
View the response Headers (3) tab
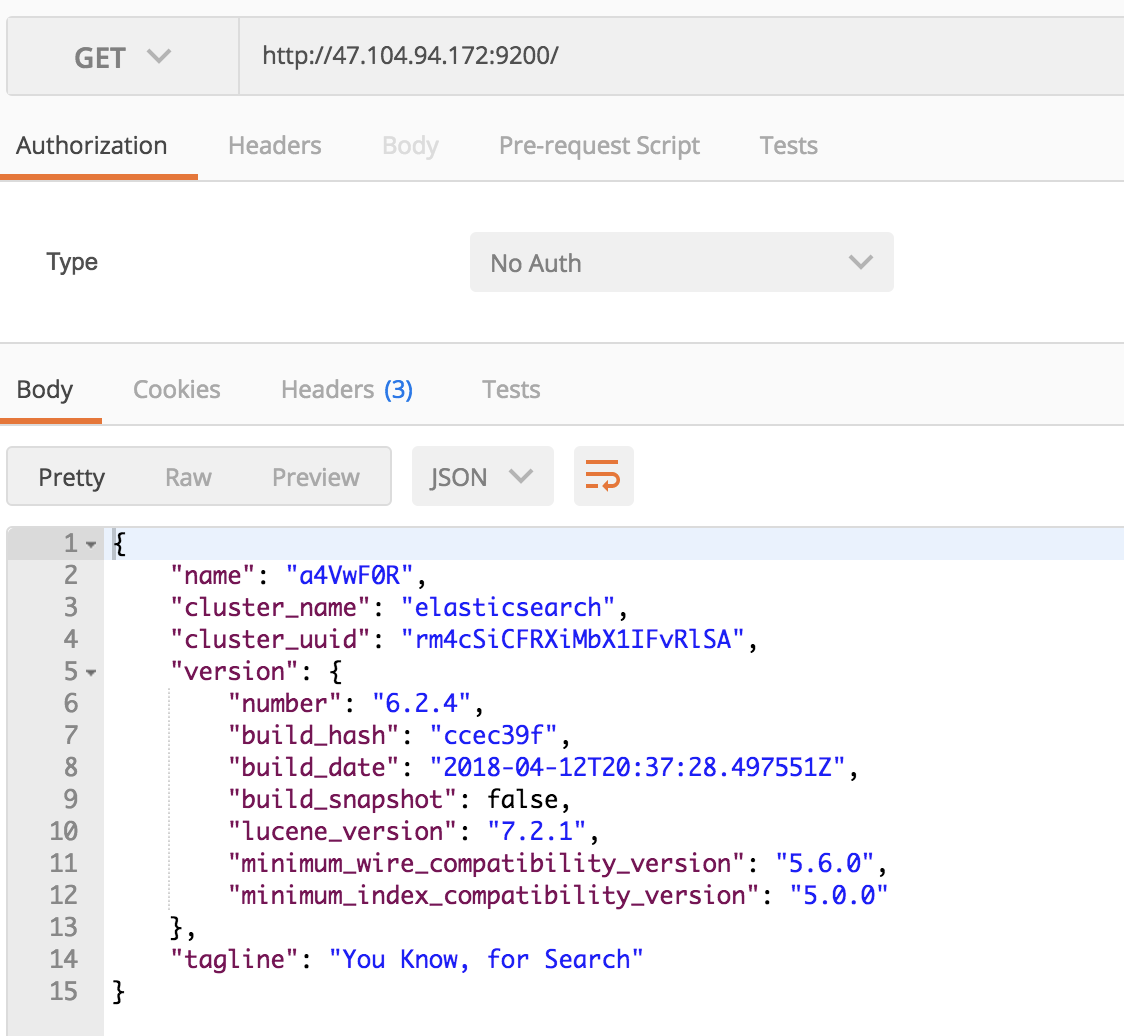[346, 390]
